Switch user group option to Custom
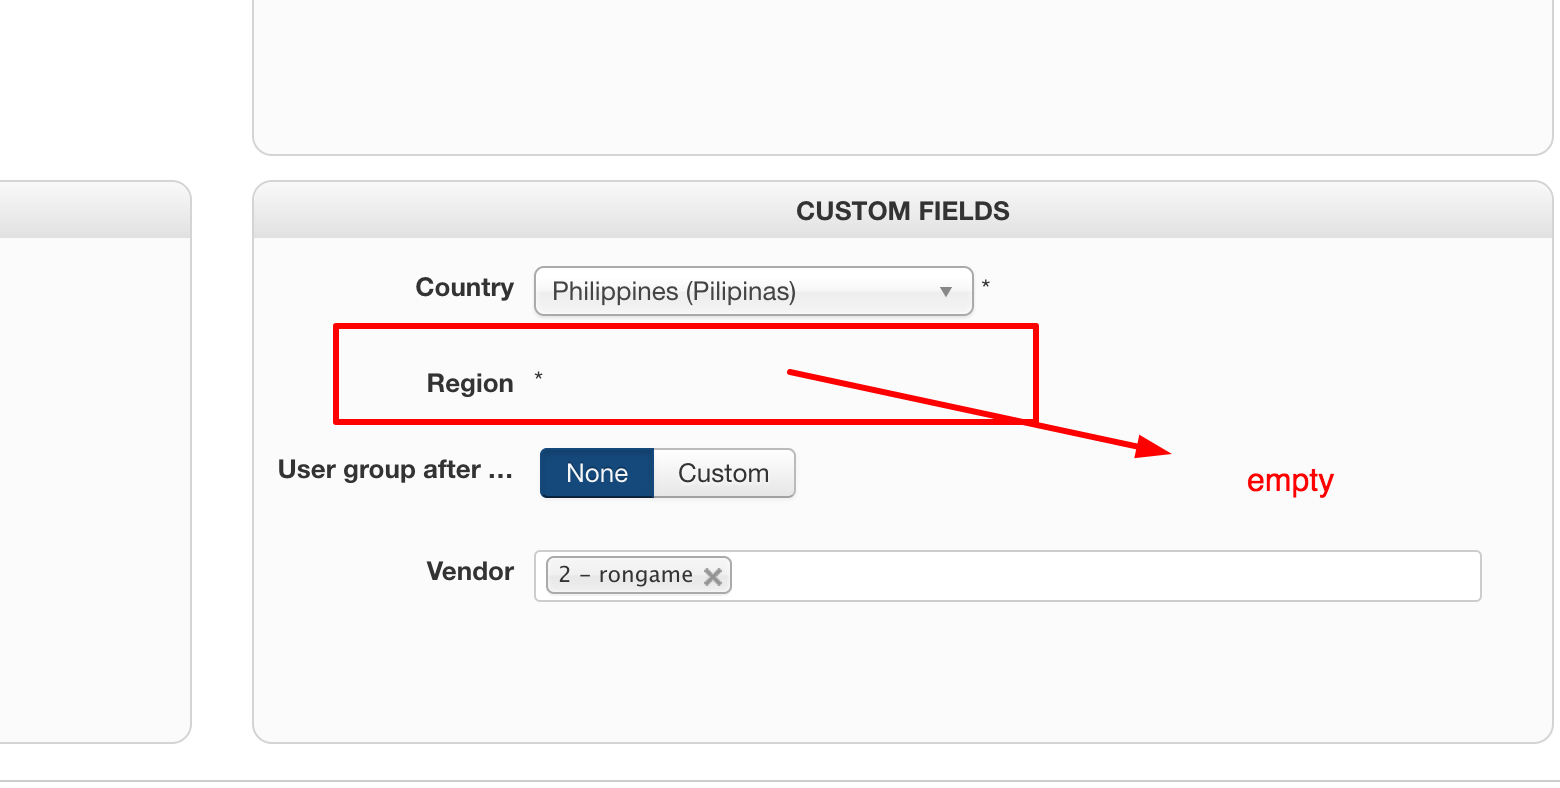1560x788 pixels. 724,473
